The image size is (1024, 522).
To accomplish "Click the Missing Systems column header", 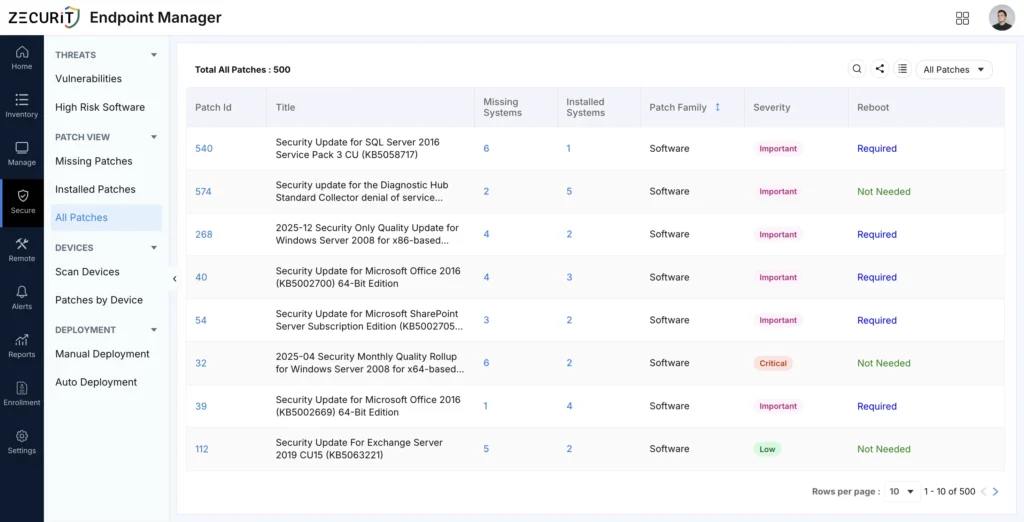I will click(502, 107).
